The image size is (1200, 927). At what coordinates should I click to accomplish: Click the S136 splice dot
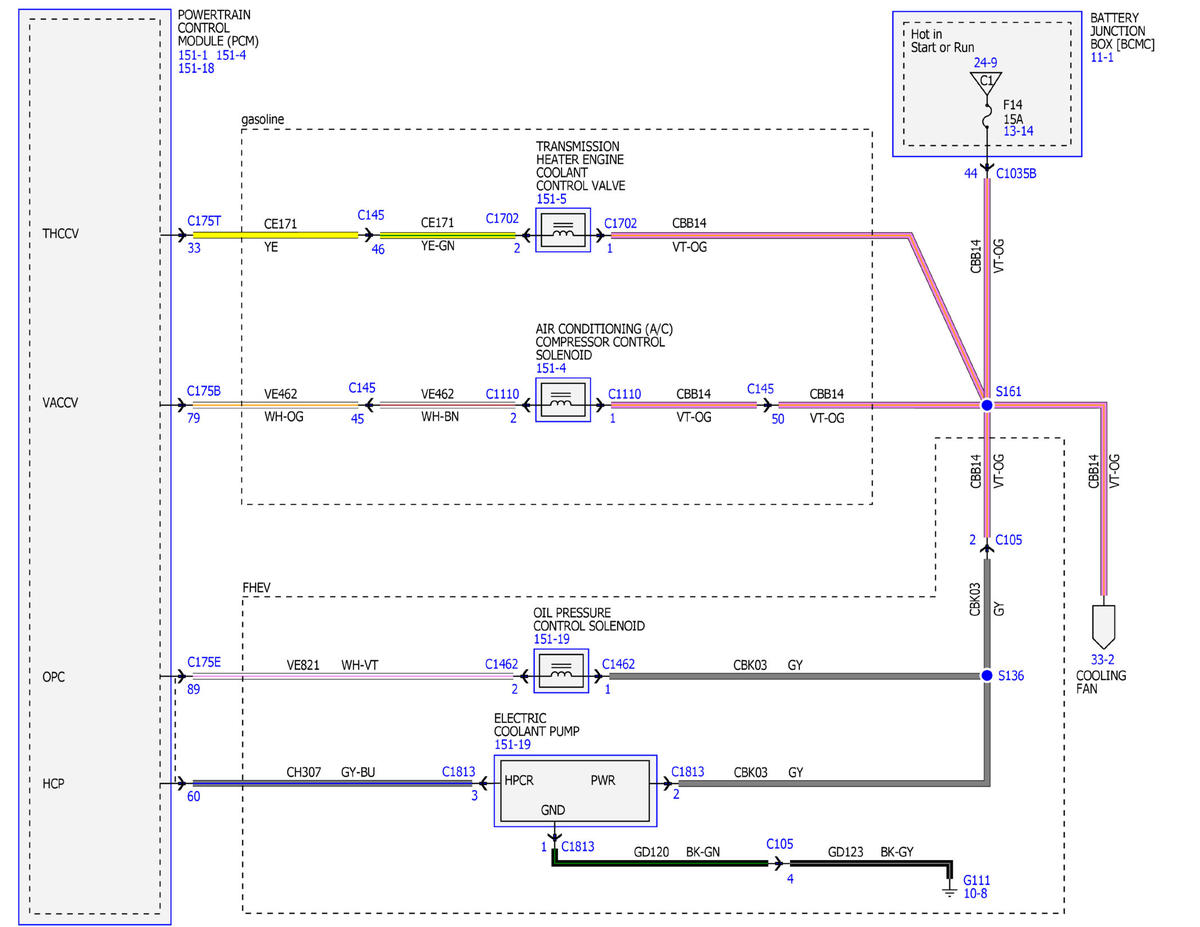tap(986, 675)
